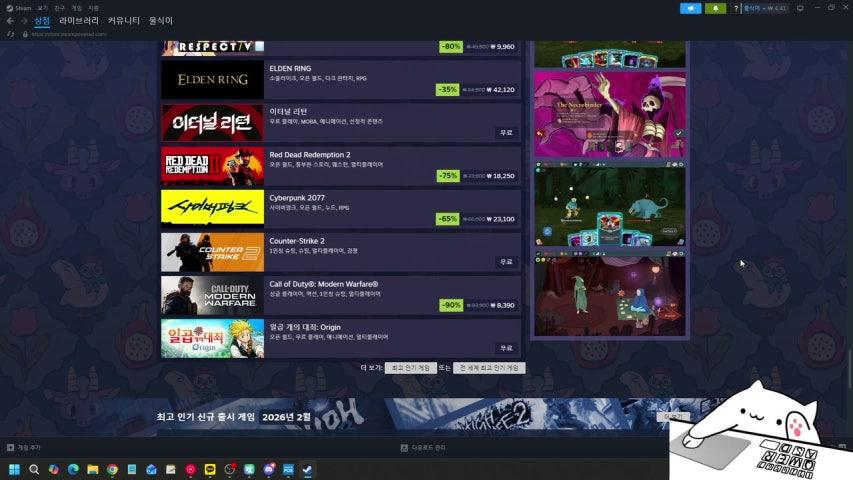Click the 최고 인기 게임 button

[x=411, y=368]
